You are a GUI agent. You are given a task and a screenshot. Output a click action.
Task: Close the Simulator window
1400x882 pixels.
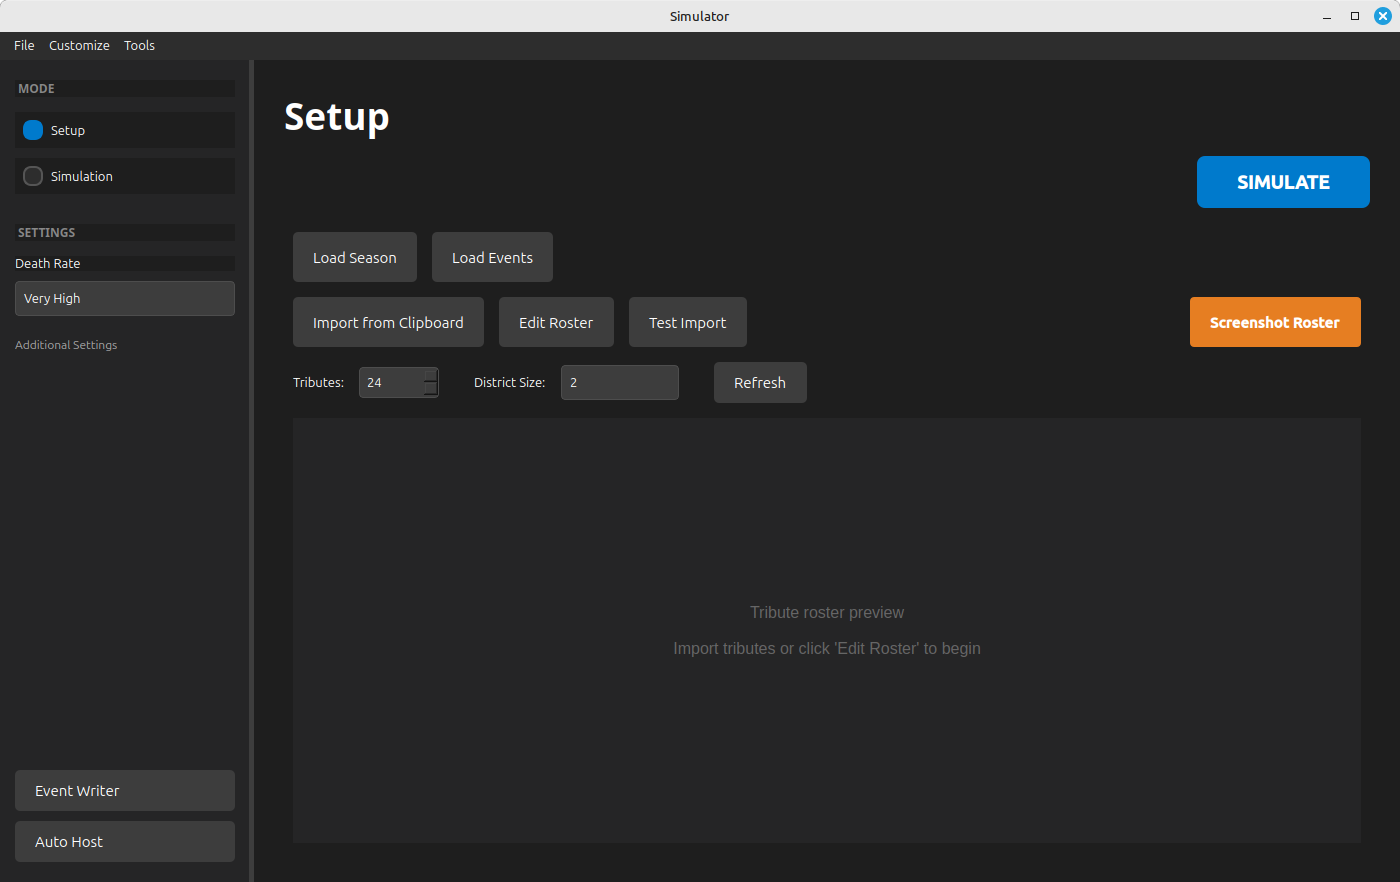tap(1383, 17)
